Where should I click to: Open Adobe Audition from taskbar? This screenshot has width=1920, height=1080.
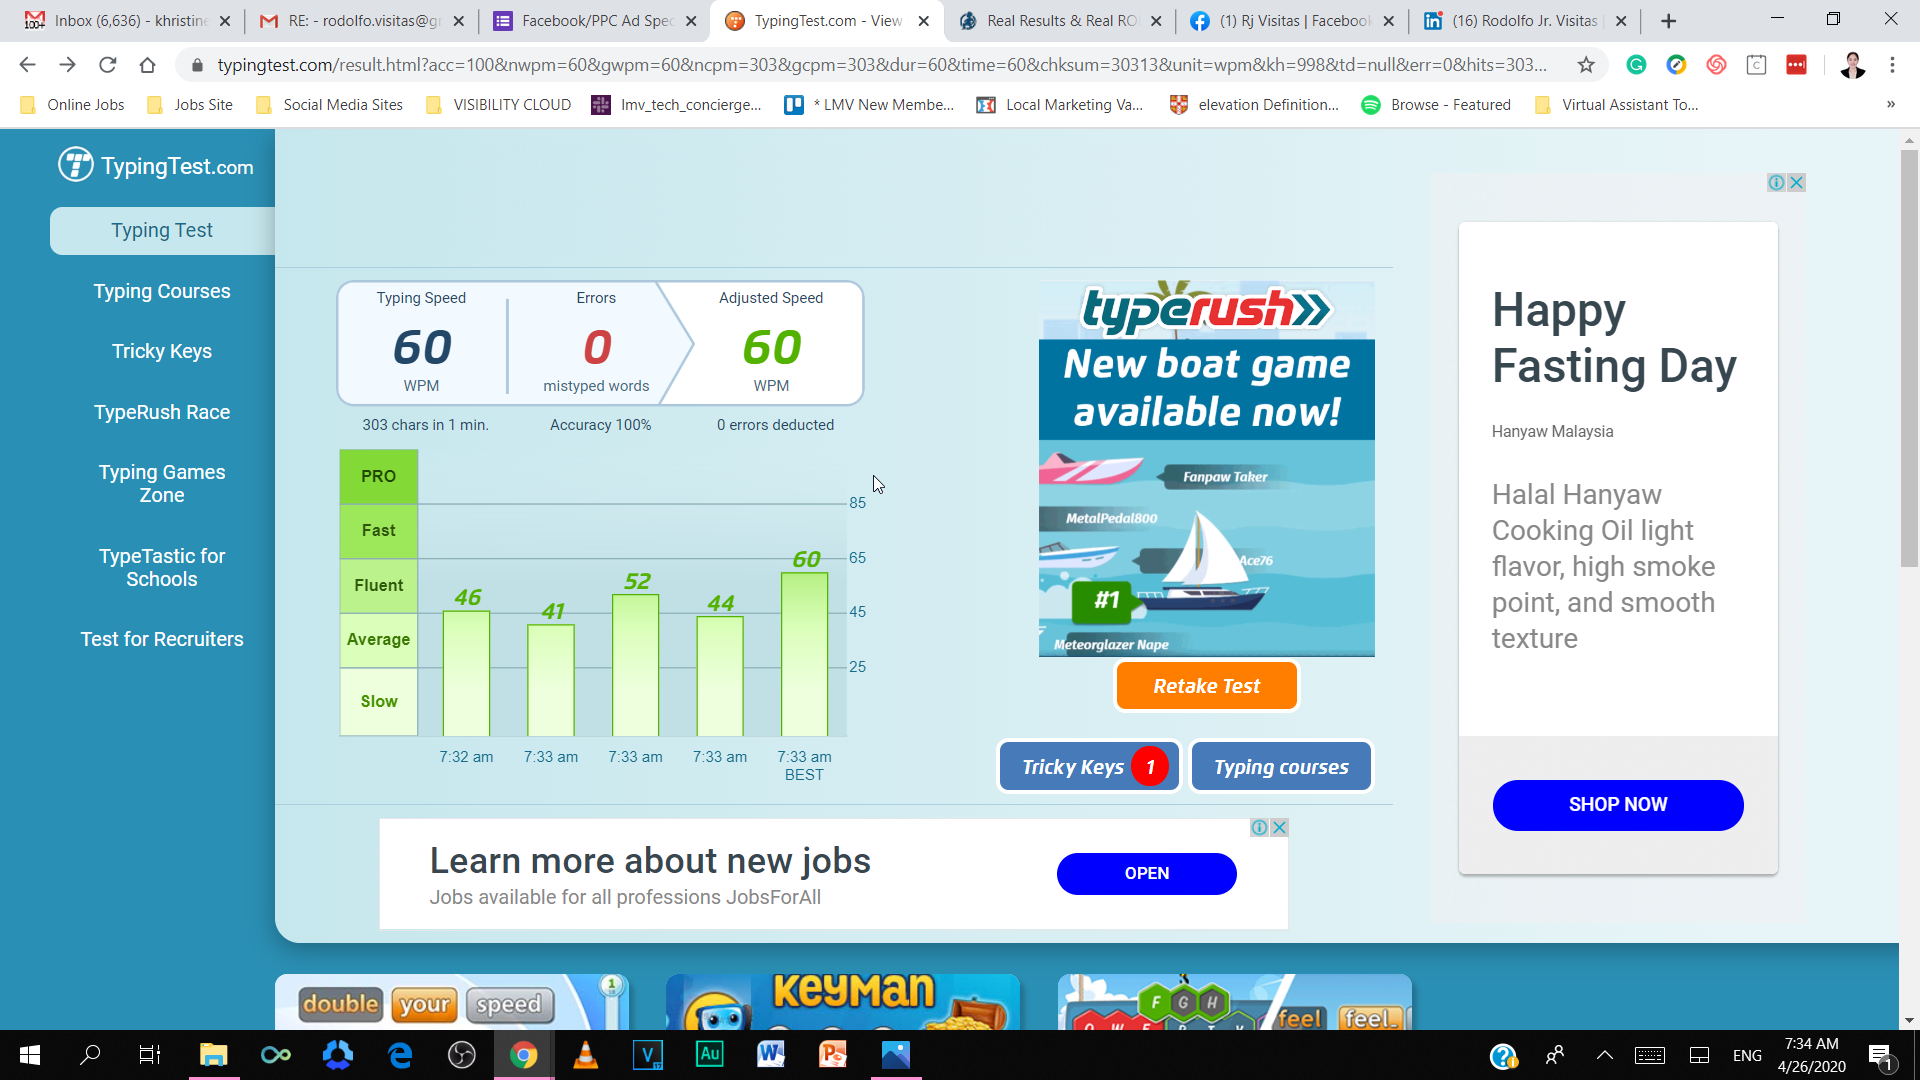point(710,1055)
